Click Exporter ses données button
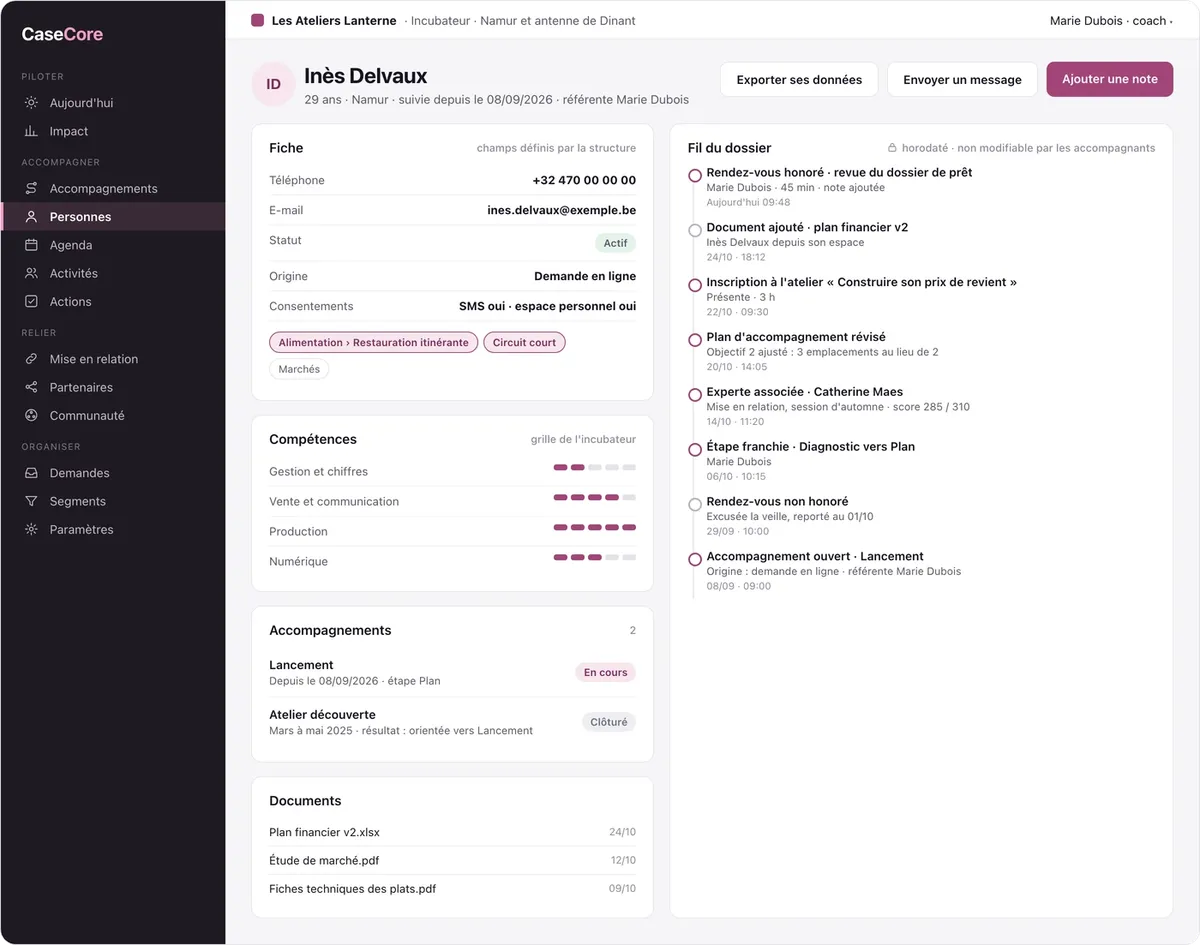The image size is (1200, 945). pyautogui.click(x=799, y=80)
